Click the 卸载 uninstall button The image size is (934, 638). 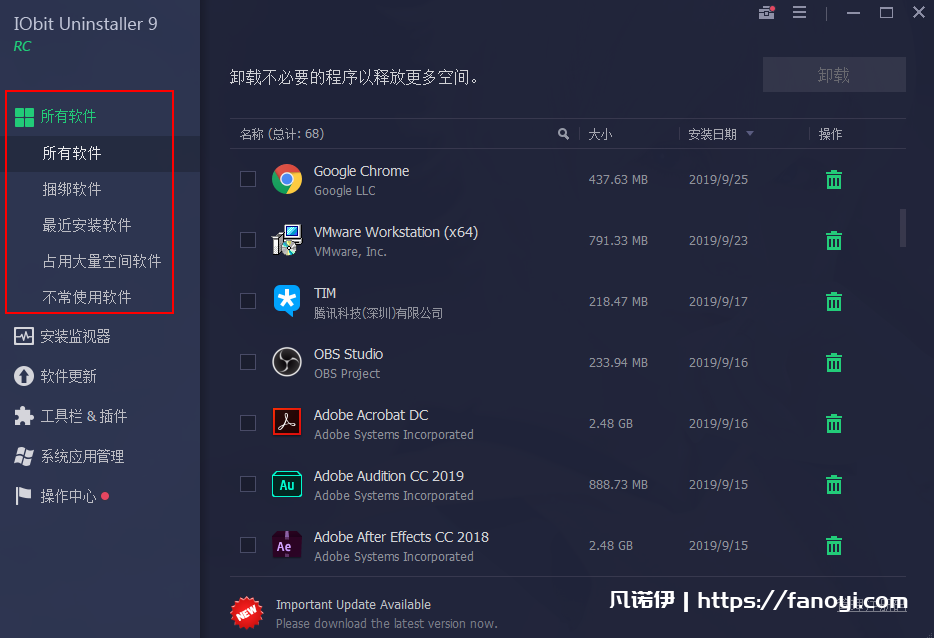tap(834, 75)
